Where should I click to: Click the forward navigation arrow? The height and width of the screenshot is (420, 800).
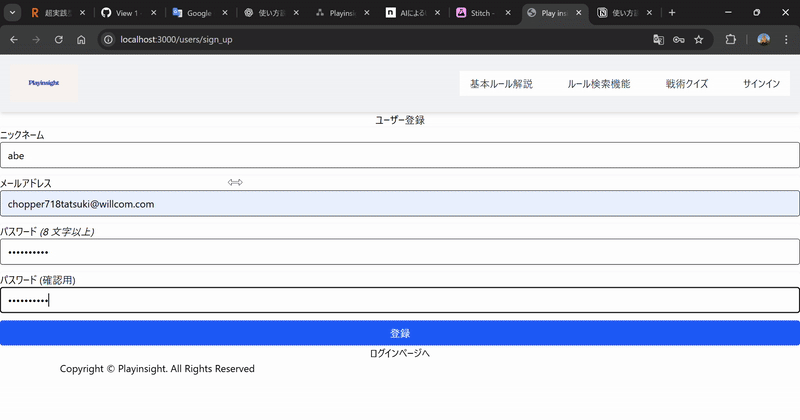point(36,40)
